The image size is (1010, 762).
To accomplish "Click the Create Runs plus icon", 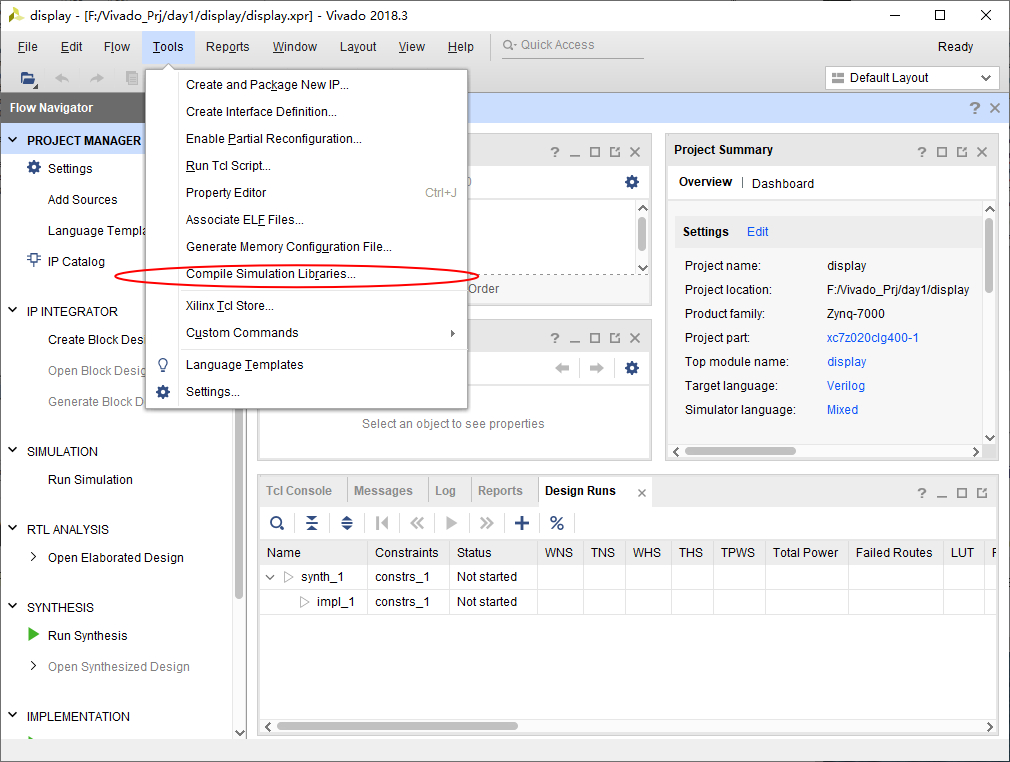I will [522, 523].
